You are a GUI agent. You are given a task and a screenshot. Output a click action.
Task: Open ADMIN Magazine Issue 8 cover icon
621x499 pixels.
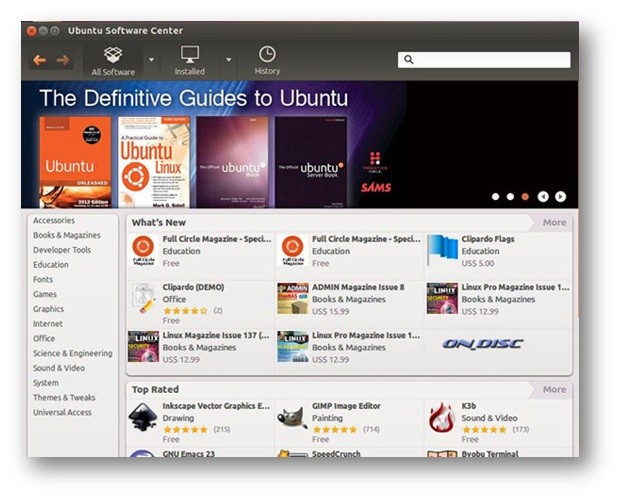tap(293, 298)
